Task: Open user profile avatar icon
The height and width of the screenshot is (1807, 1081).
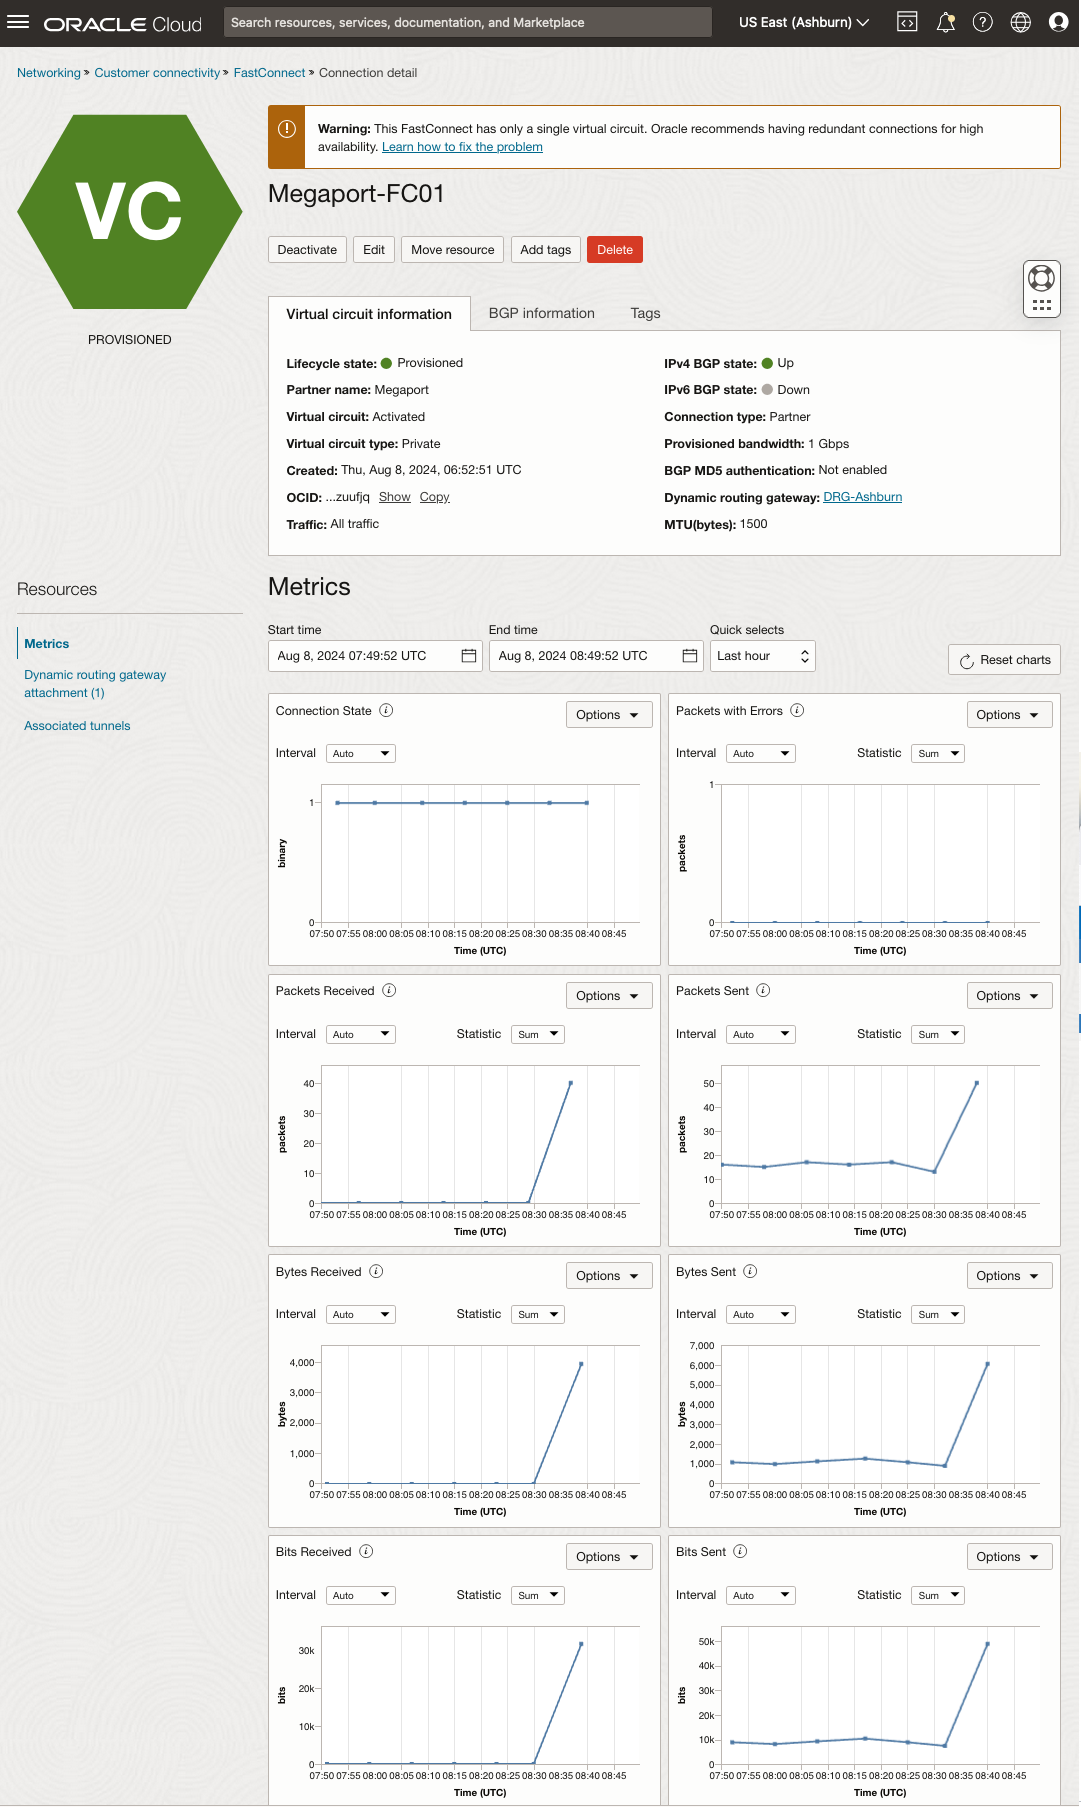Action: tap(1058, 22)
